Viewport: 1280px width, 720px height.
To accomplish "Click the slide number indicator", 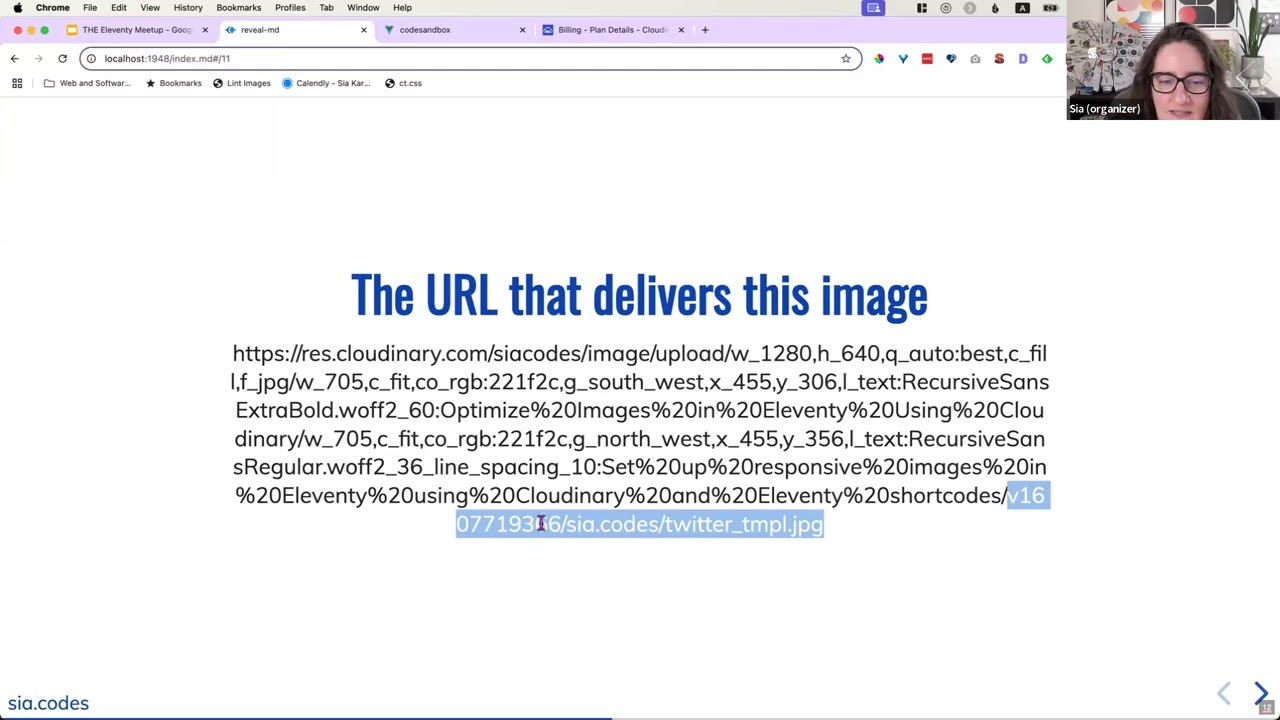I will click(1266, 708).
